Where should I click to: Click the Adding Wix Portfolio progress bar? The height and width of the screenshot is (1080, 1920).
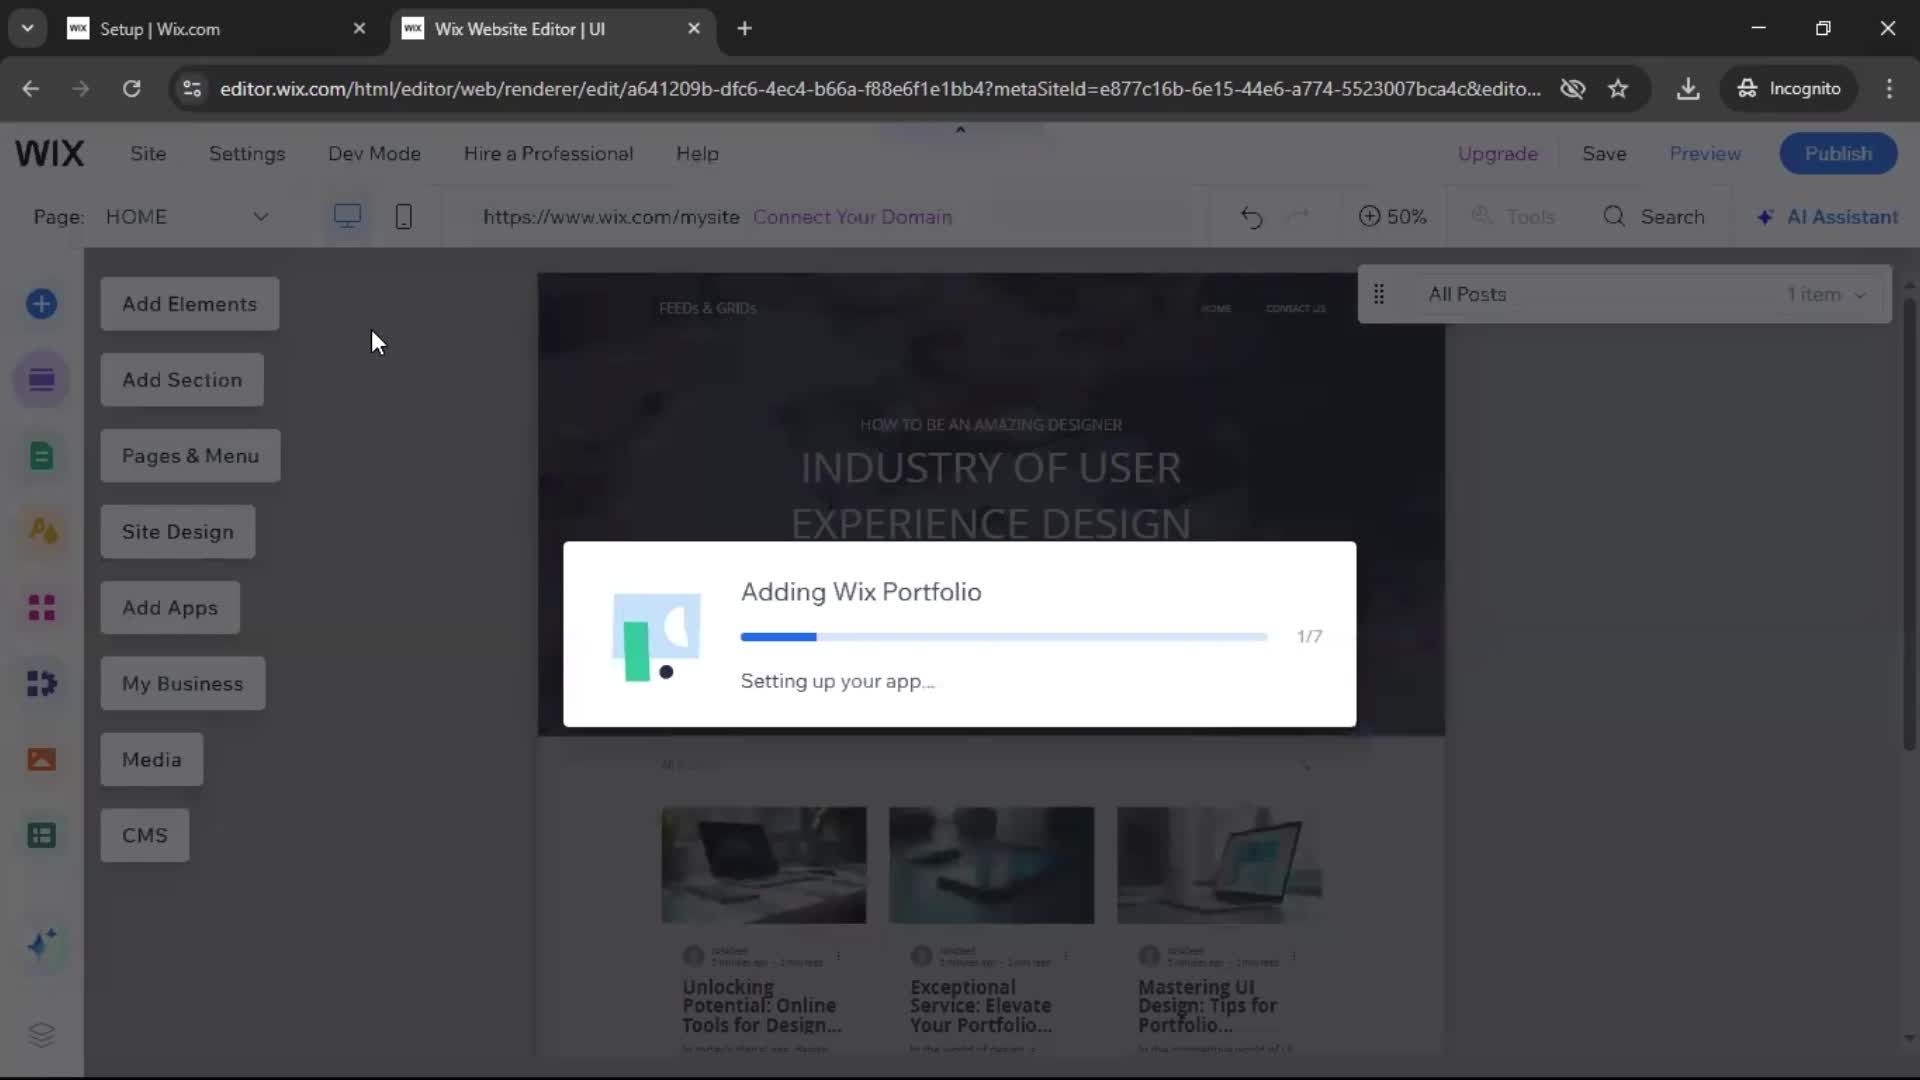tap(1003, 637)
